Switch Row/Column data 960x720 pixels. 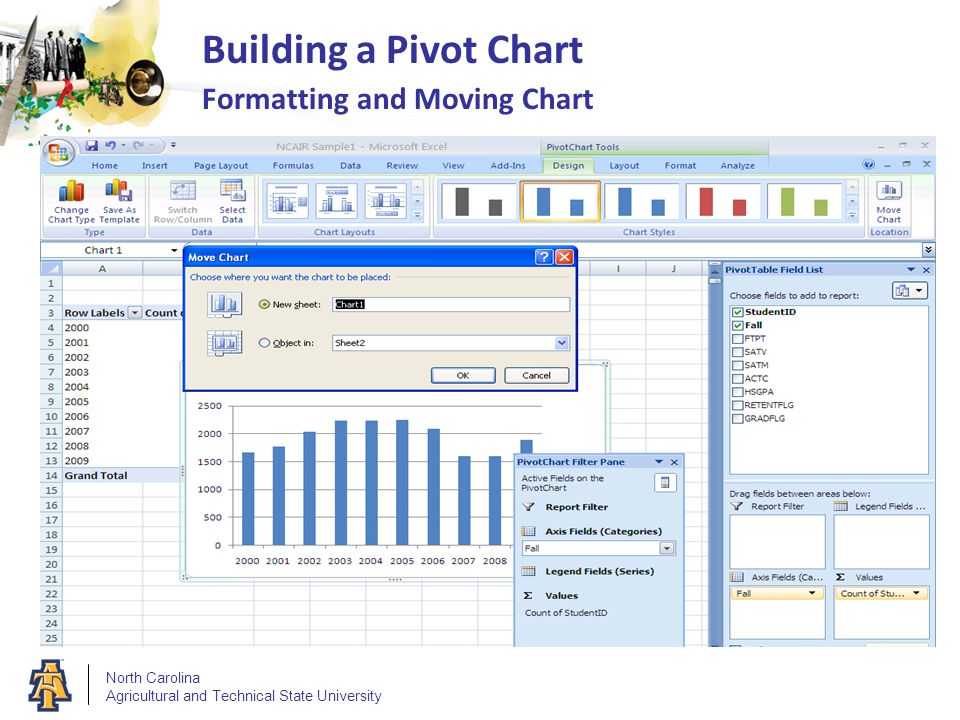point(182,201)
